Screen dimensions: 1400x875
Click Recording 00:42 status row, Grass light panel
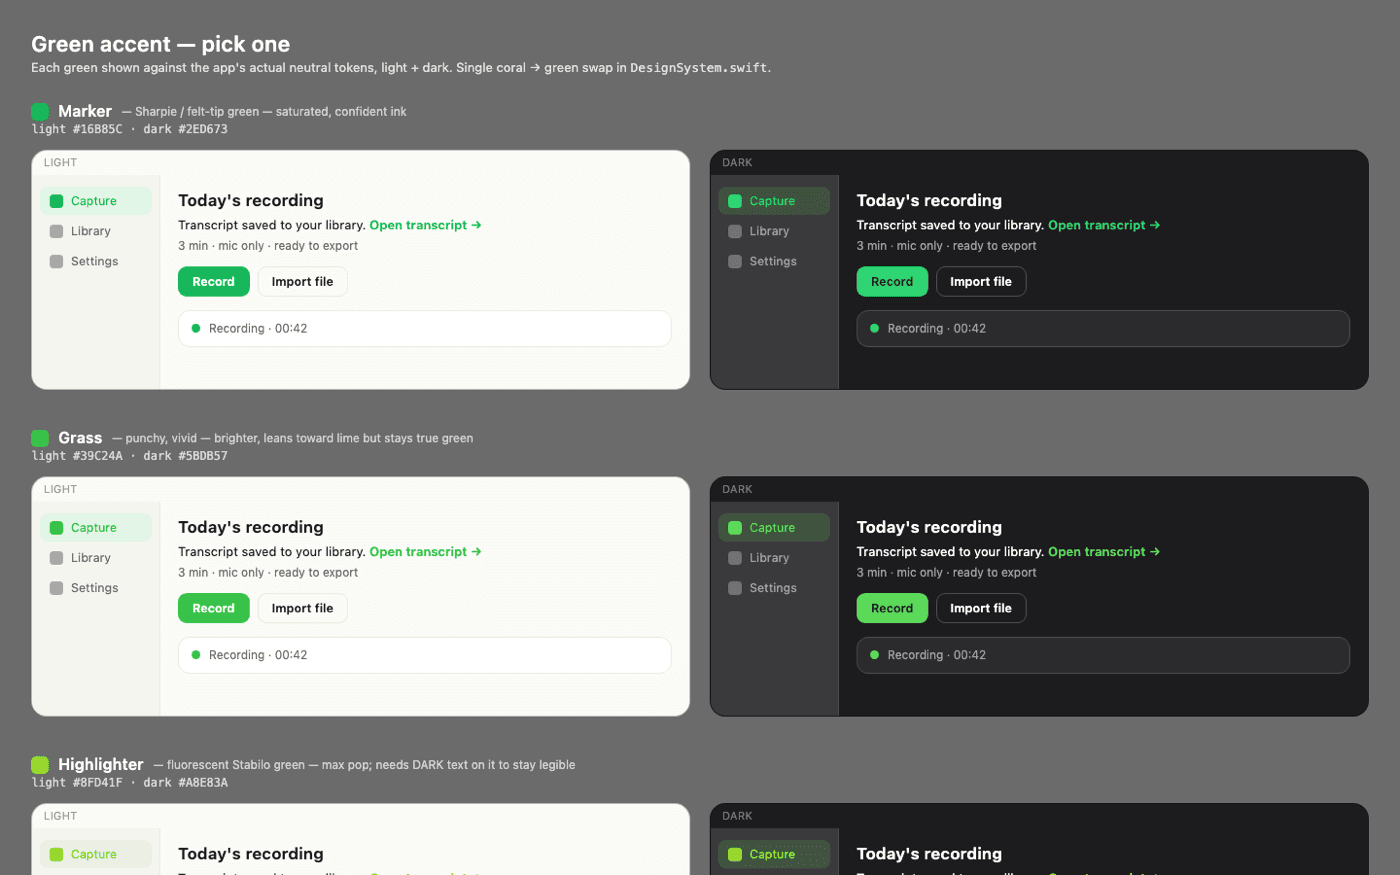pyautogui.click(x=425, y=655)
